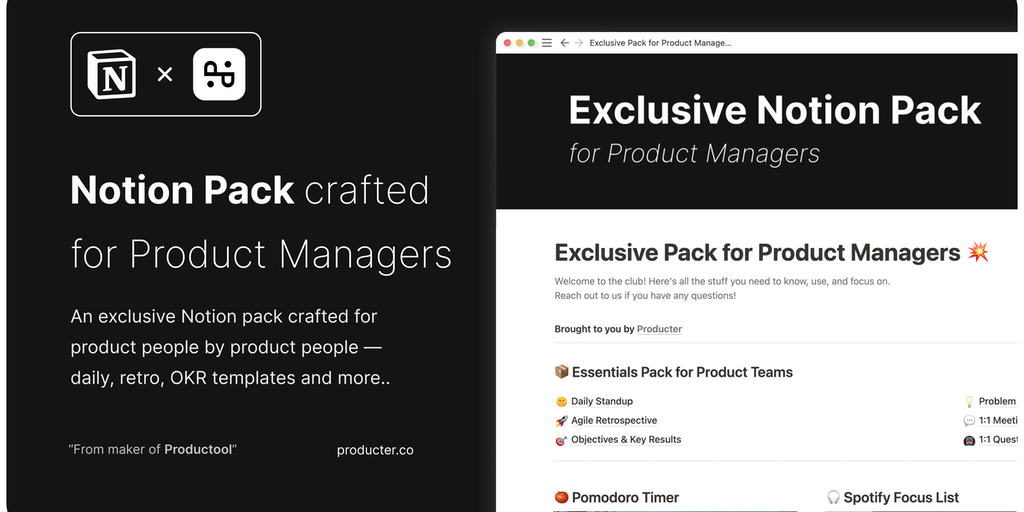Follow the underlined Producter link
The image size is (1024, 512).
(659, 329)
